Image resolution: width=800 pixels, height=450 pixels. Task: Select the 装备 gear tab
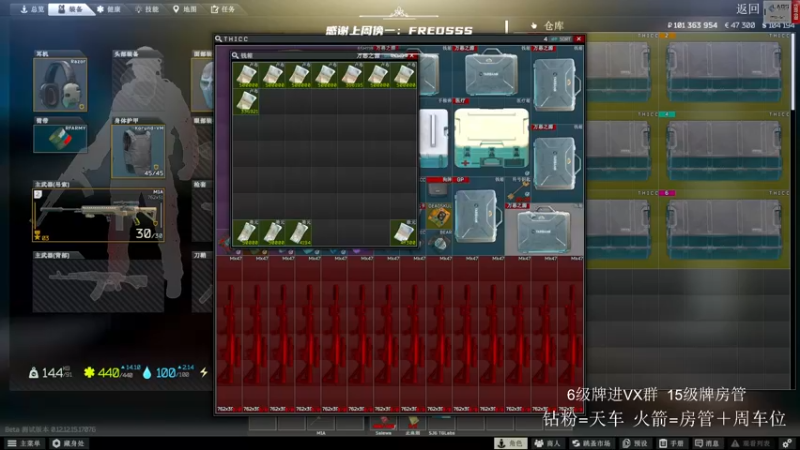tap(71, 9)
